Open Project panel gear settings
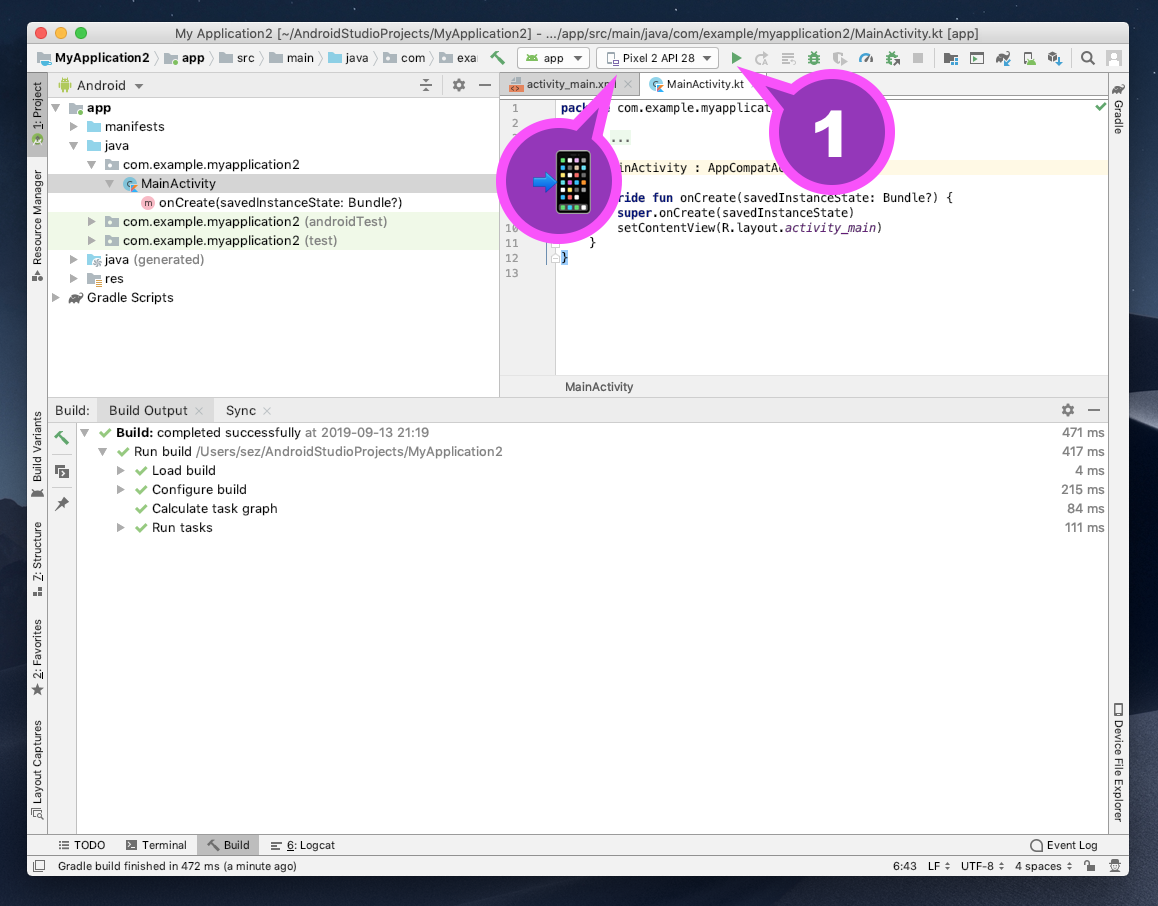1158x906 pixels. tap(459, 85)
